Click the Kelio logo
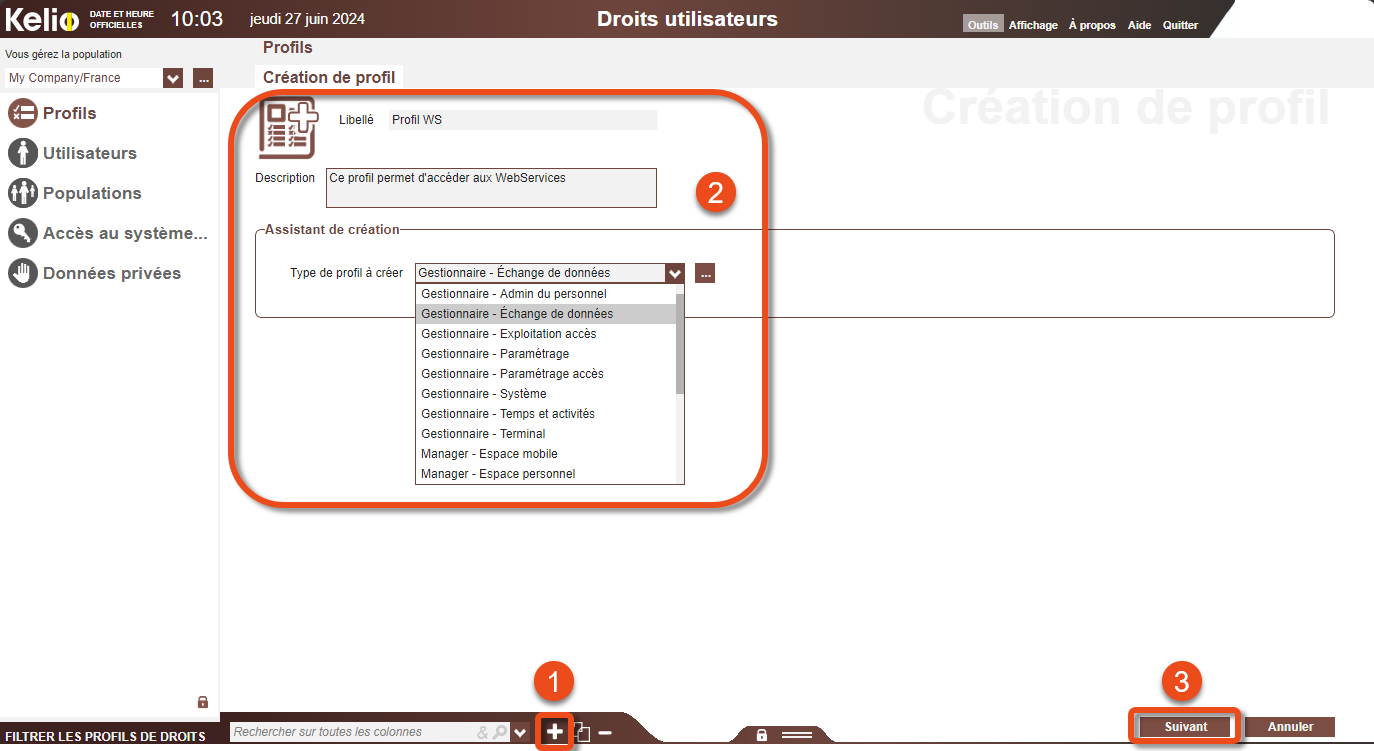The height and width of the screenshot is (751, 1374). point(43,19)
